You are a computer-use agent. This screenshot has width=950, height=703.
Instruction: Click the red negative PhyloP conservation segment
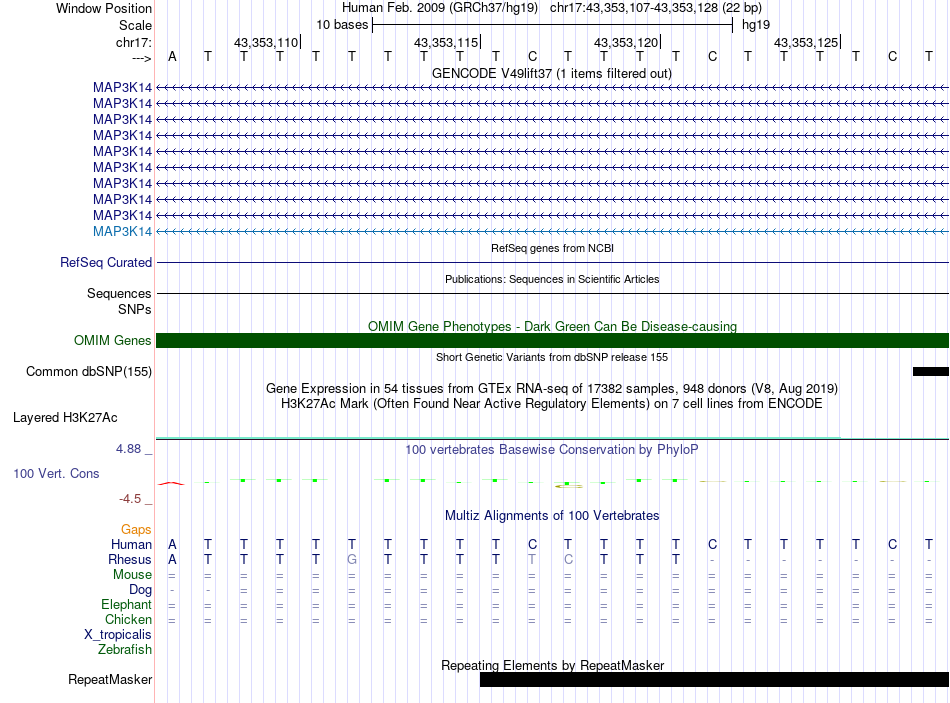click(171, 483)
